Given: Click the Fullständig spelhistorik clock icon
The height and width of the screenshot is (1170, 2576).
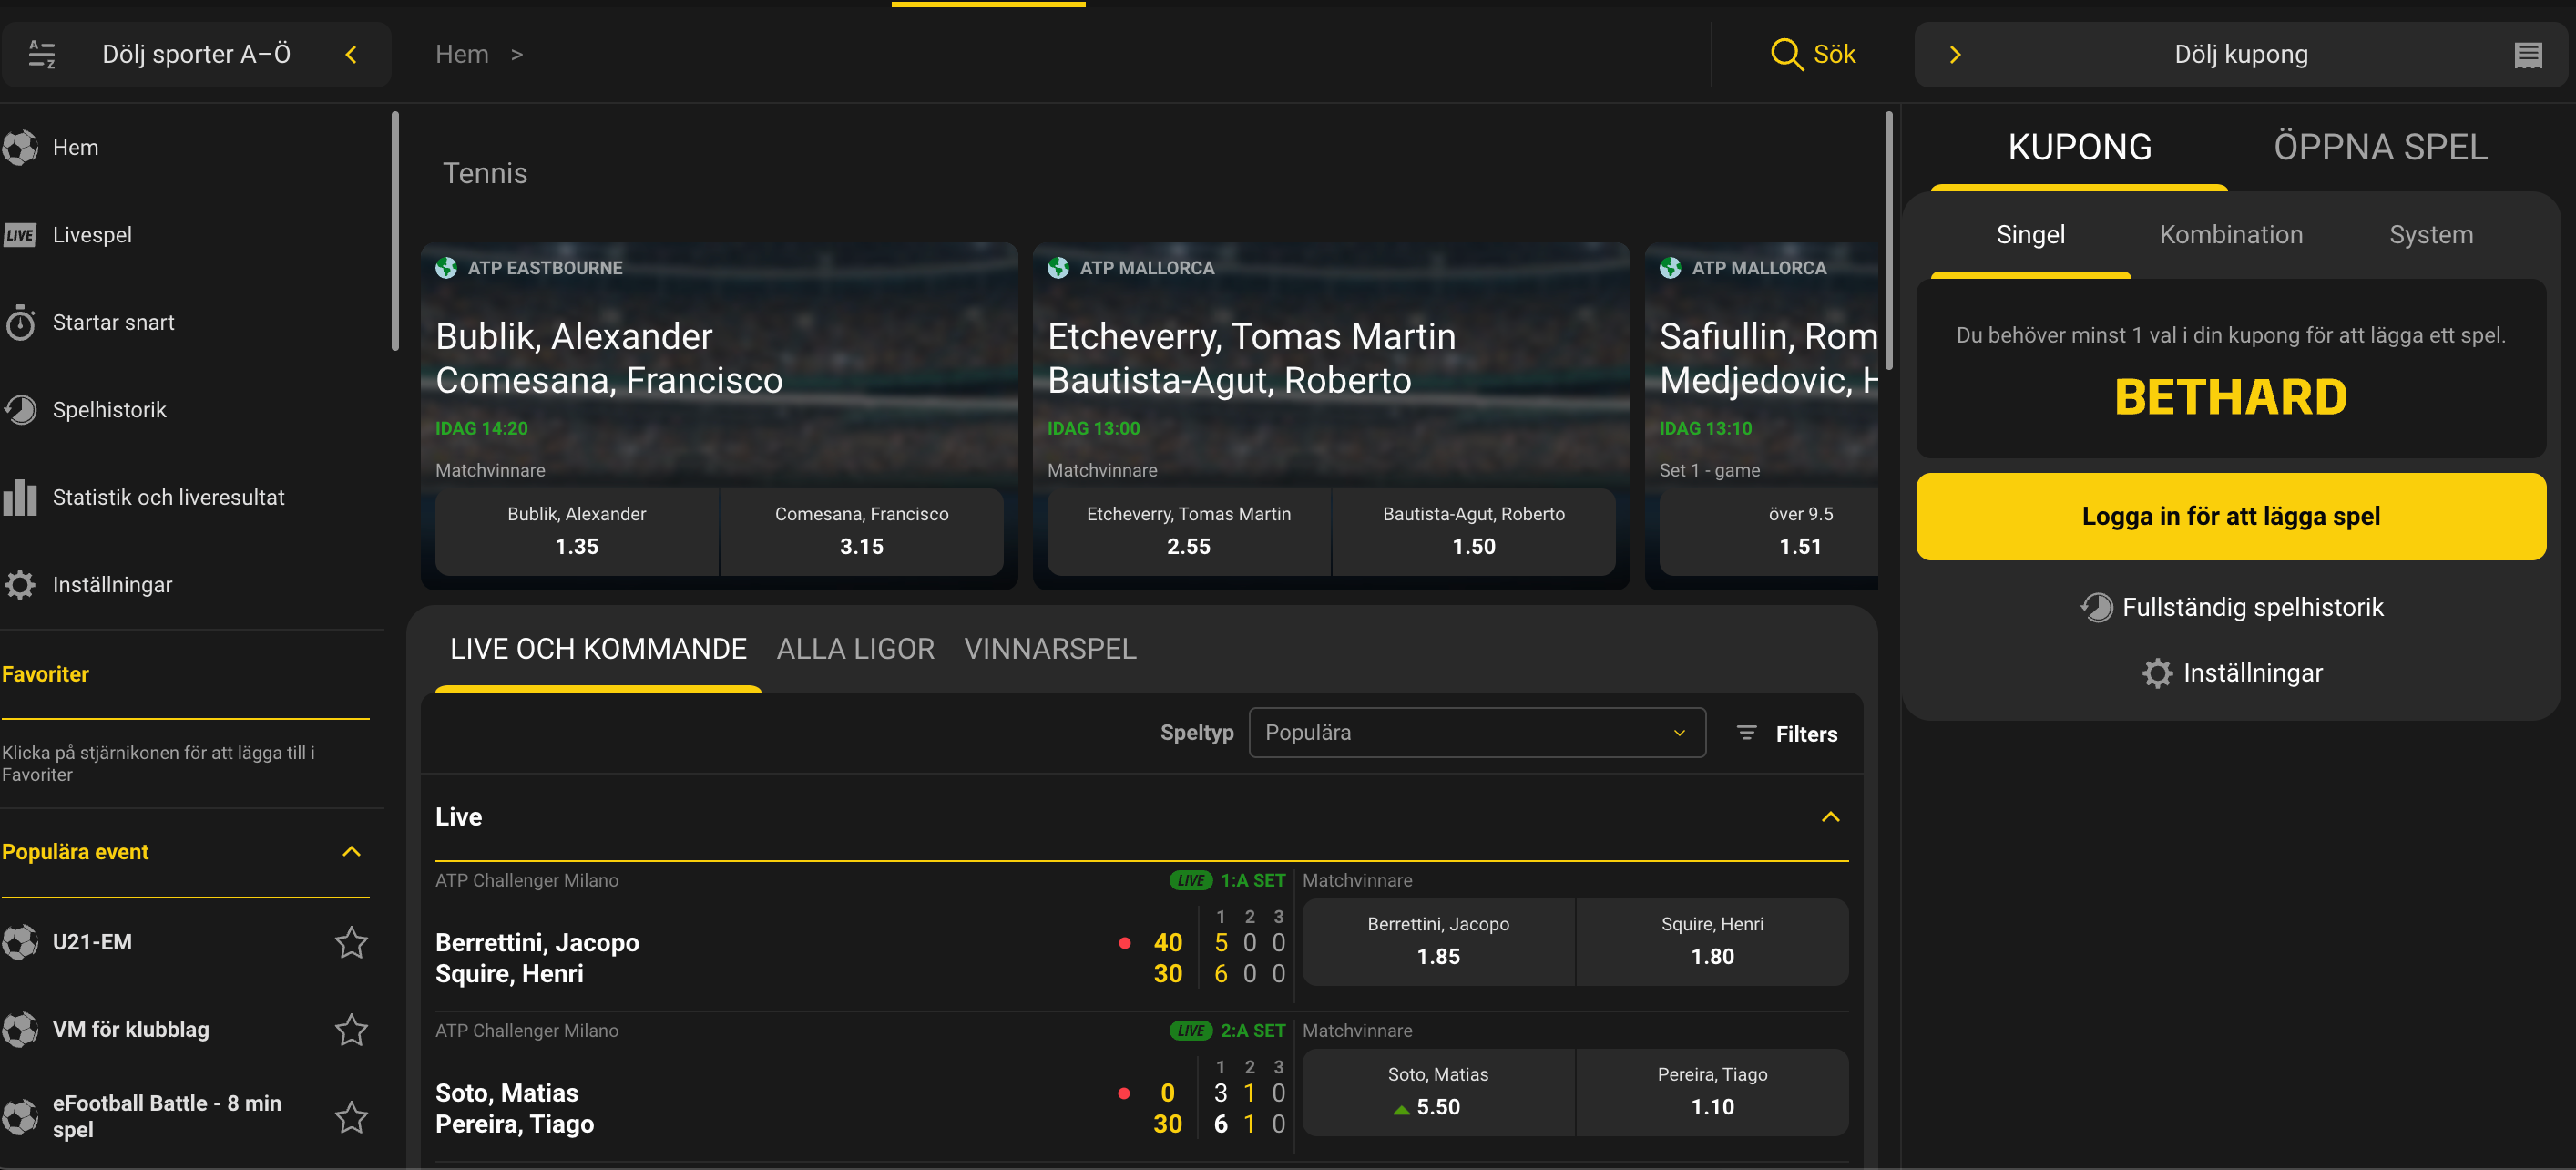Looking at the screenshot, I should (2096, 607).
